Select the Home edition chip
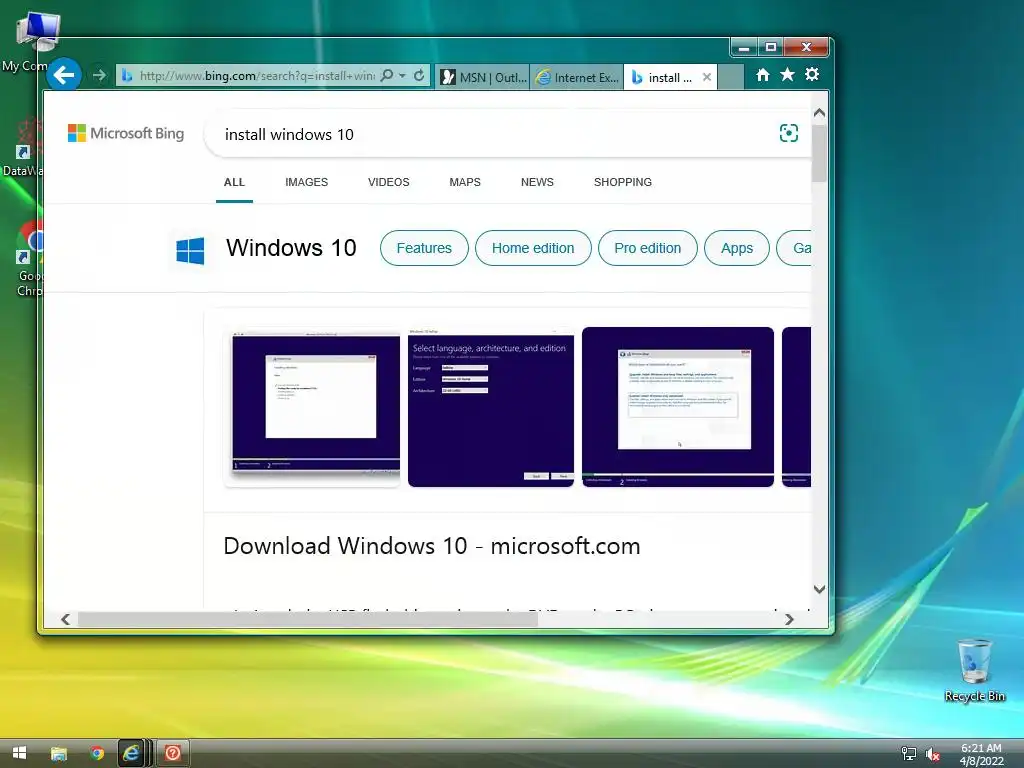 click(533, 248)
